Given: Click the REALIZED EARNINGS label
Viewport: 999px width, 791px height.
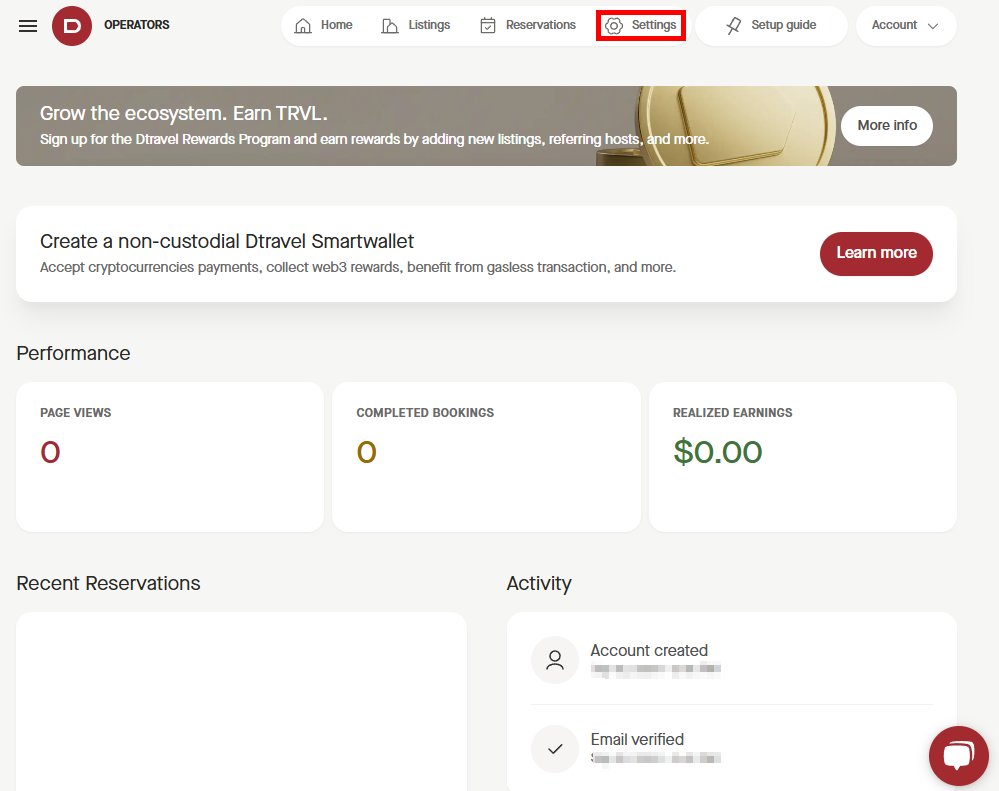Looking at the screenshot, I should click(733, 413).
